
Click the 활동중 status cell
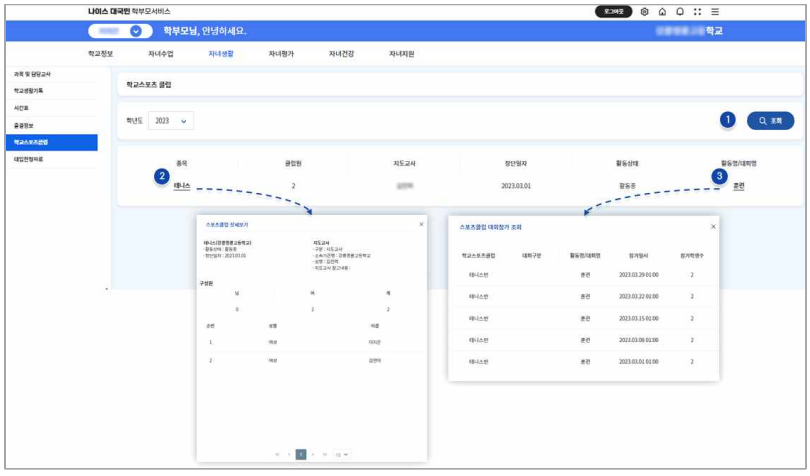click(x=627, y=186)
